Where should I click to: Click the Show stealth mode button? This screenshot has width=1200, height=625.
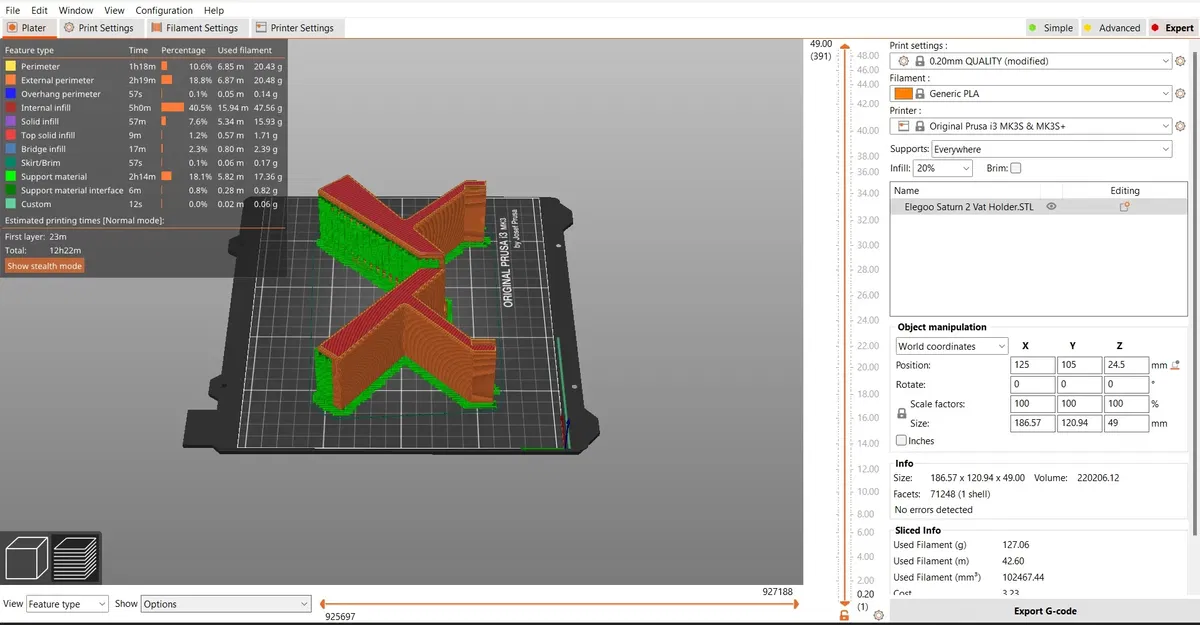[x=44, y=266]
